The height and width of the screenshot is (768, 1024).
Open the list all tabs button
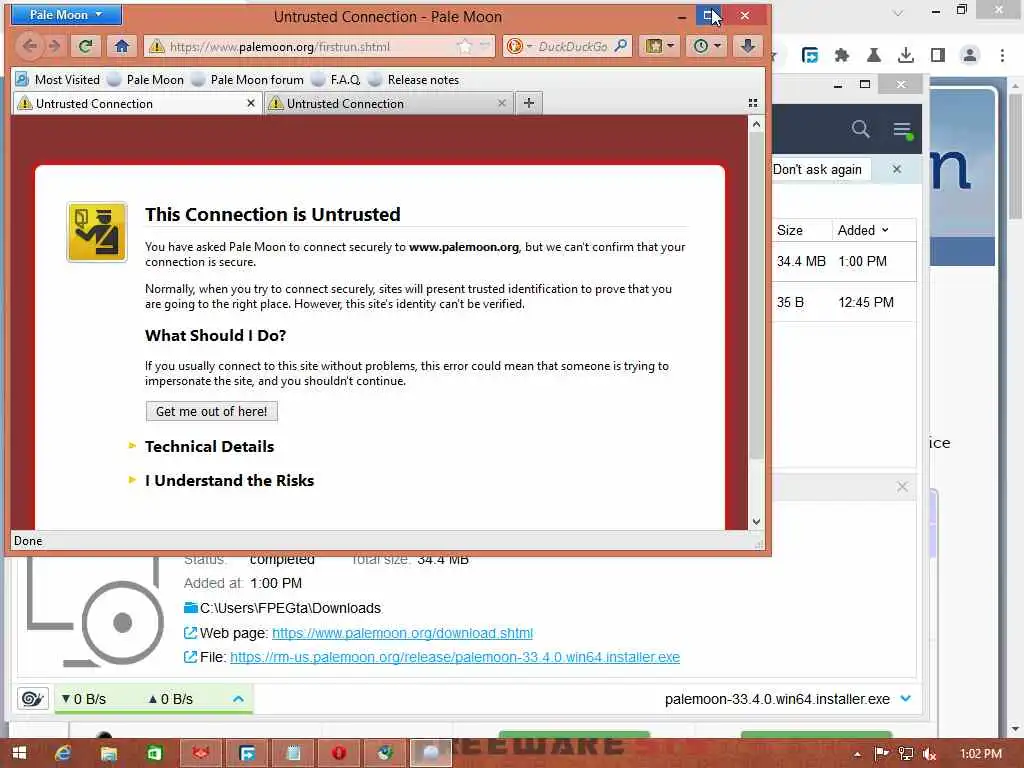(753, 103)
